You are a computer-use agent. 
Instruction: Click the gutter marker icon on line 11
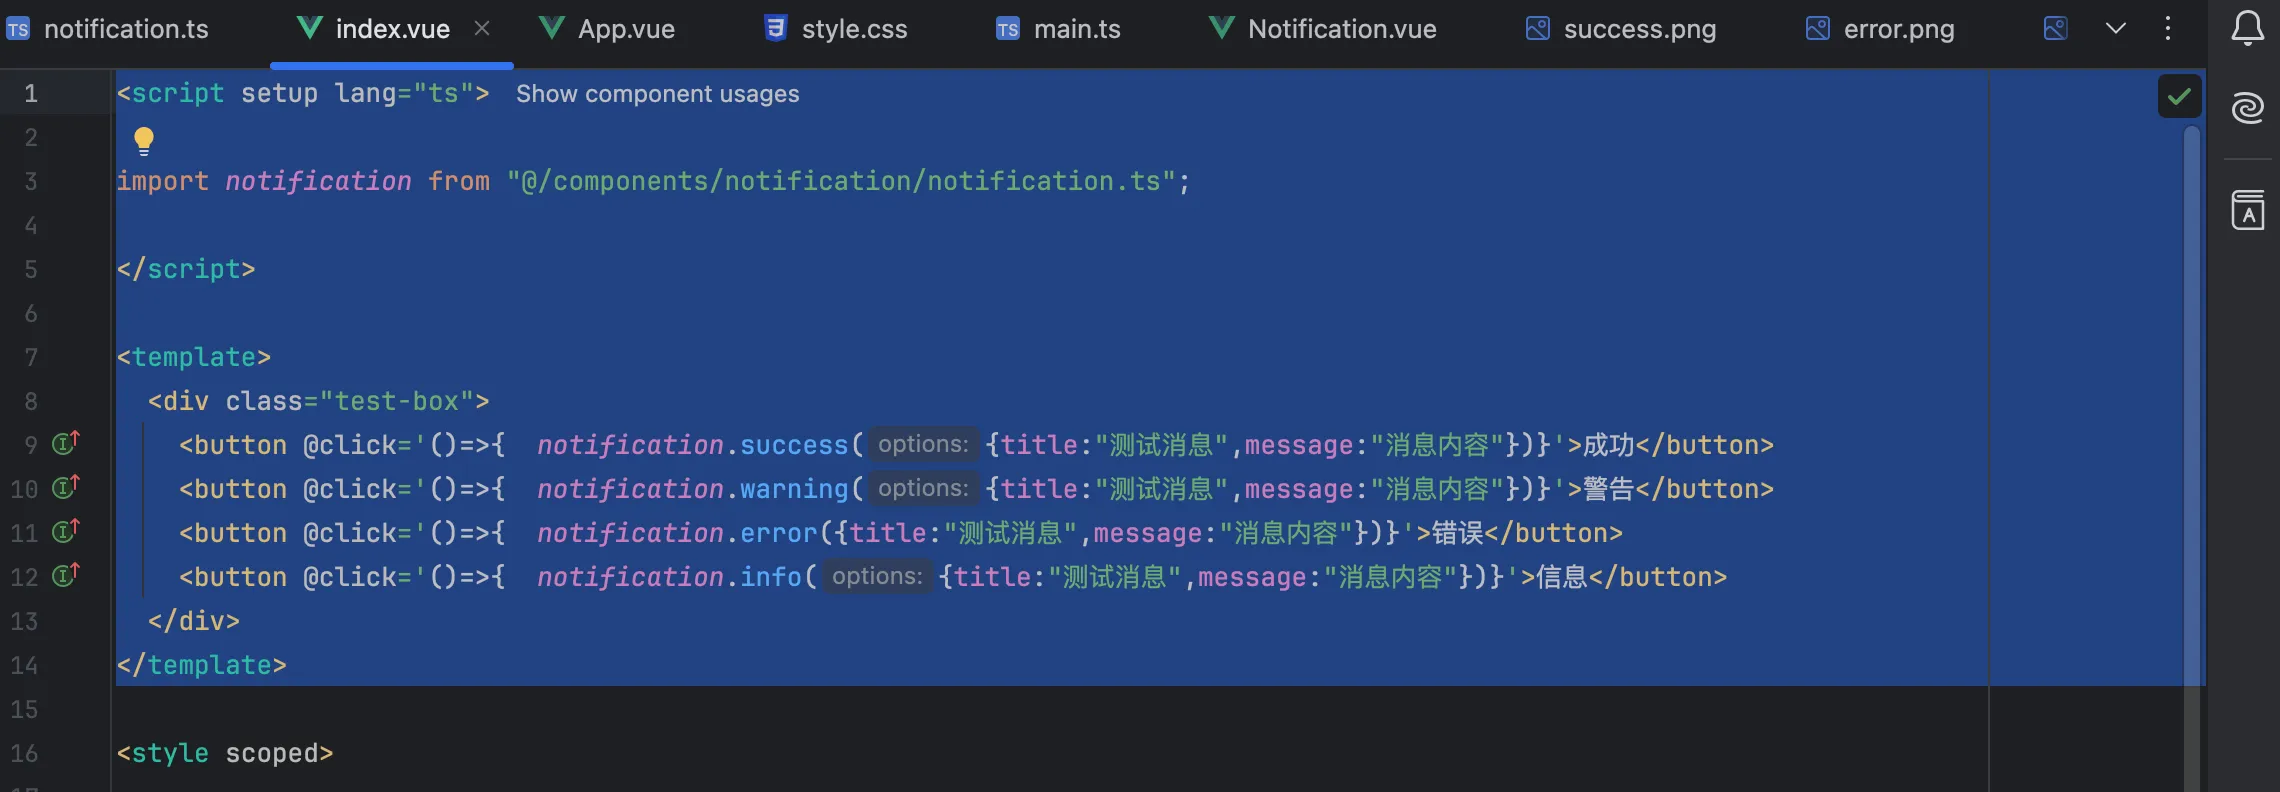click(x=66, y=530)
